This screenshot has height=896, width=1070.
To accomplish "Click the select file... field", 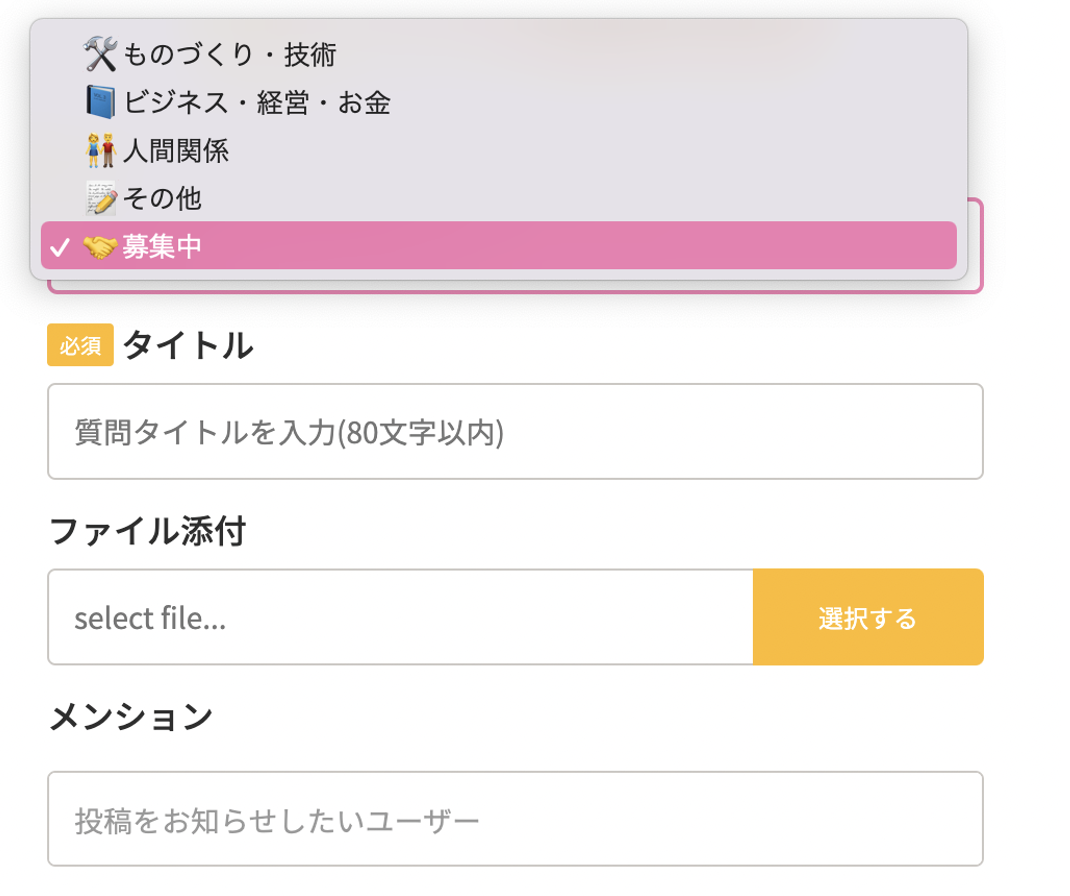I will pyautogui.click(x=400, y=617).
